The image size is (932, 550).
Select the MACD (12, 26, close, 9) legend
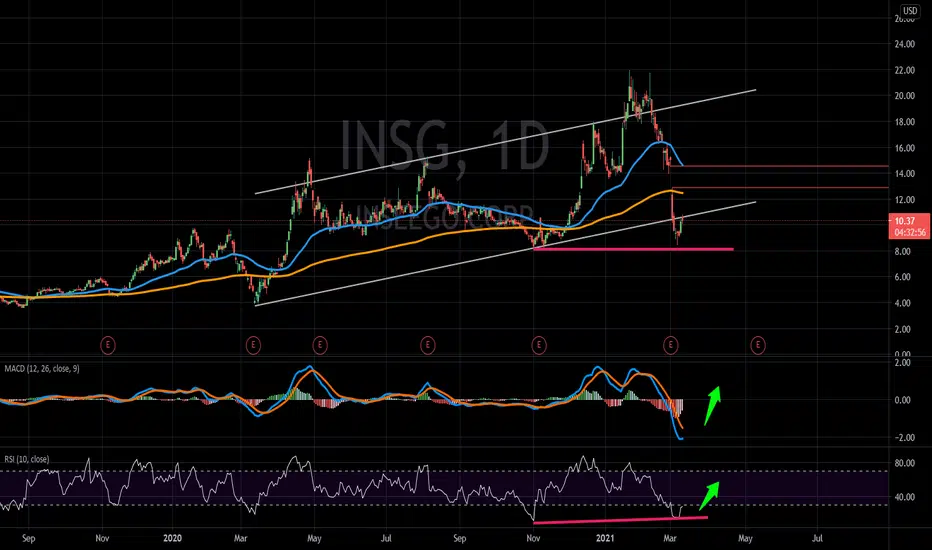pos(42,369)
